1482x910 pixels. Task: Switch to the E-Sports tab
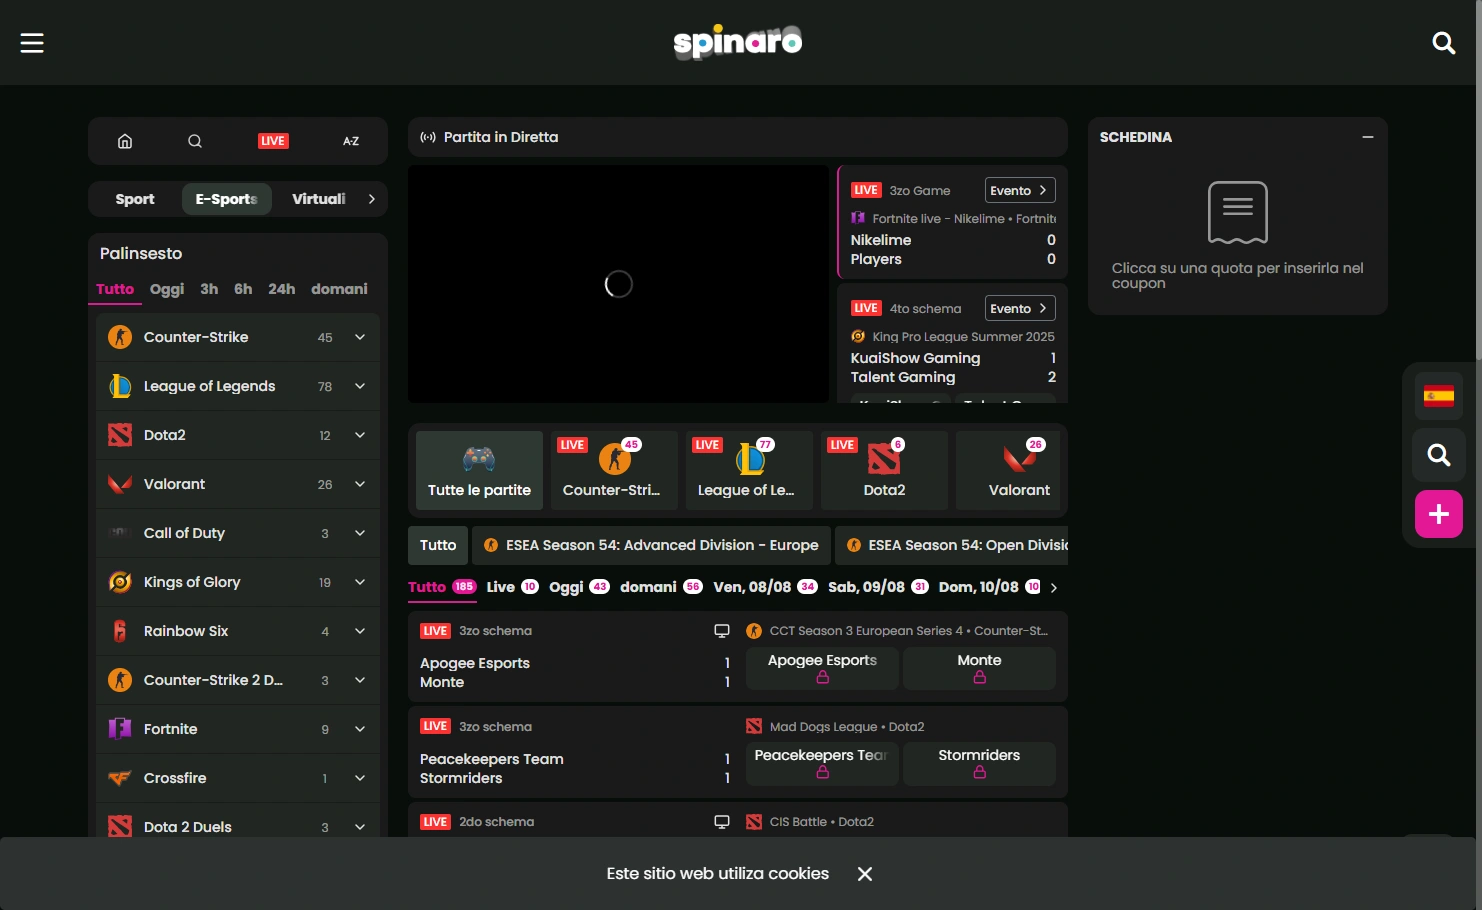[227, 199]
